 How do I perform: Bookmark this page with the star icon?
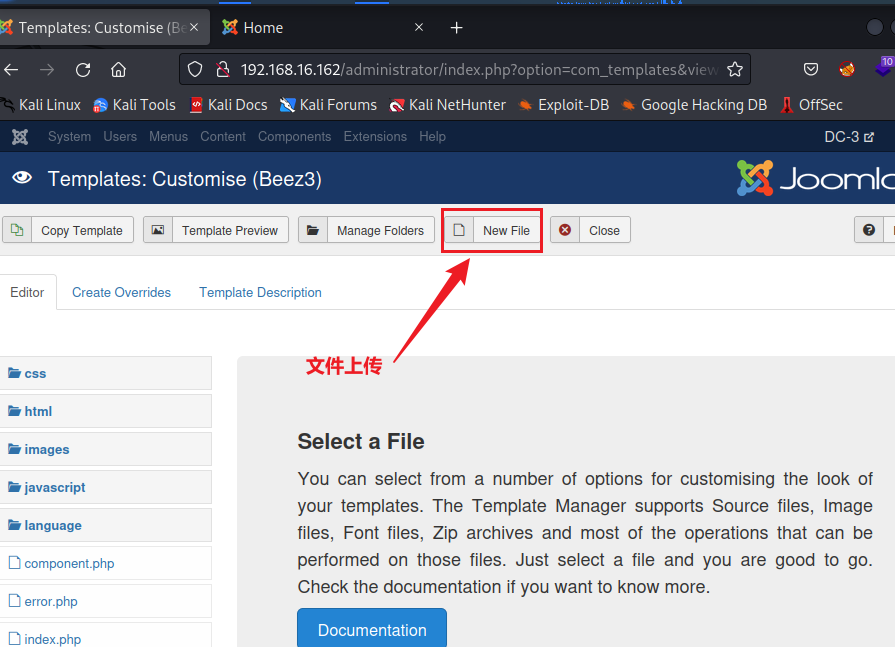(735, 70)
